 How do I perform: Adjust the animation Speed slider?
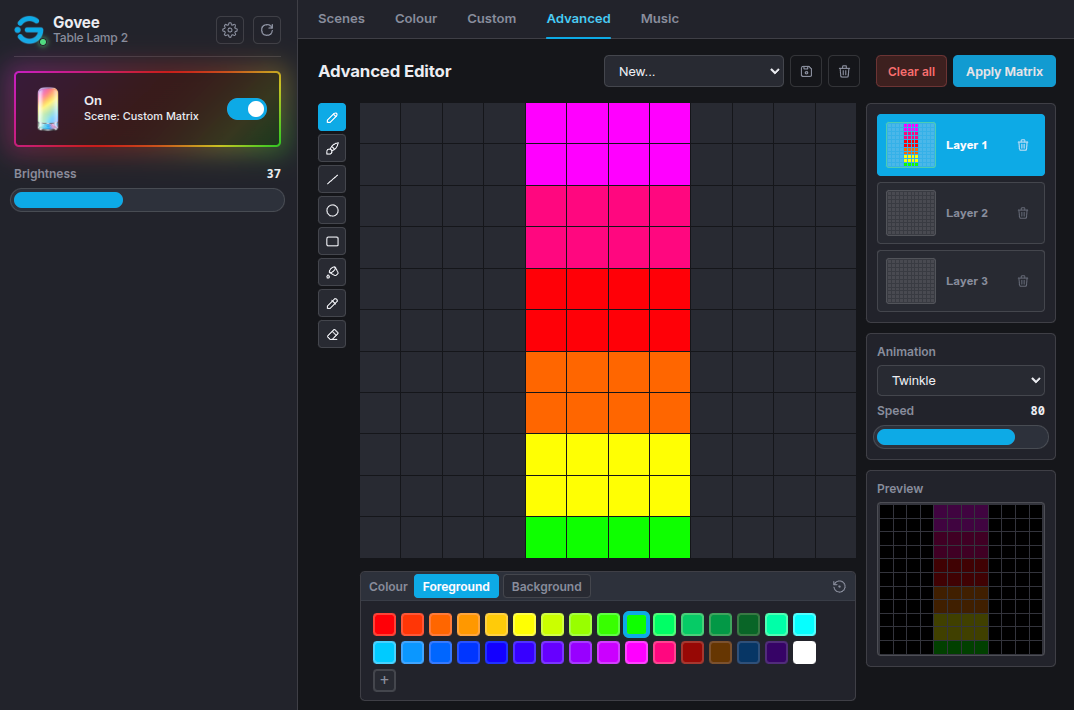point(960,438)
